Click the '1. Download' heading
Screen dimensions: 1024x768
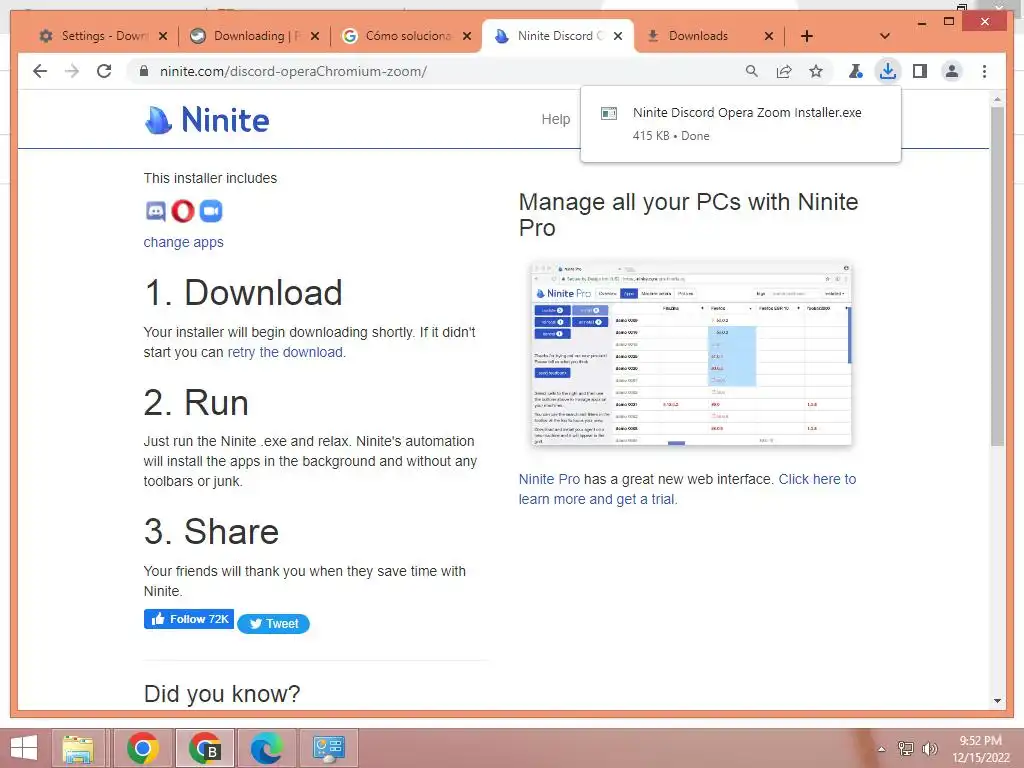pyautogui.click(x=243, y=293)
